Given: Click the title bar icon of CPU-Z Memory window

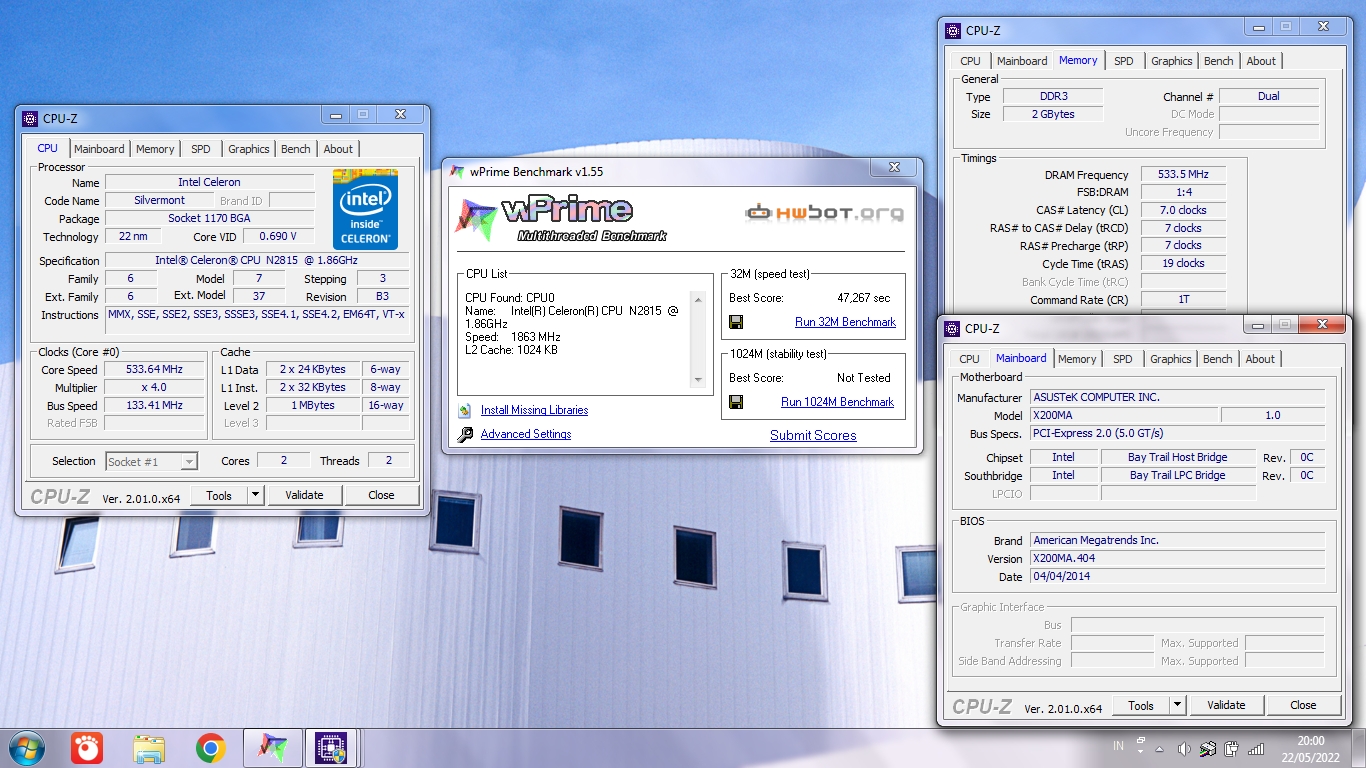Looking at the screenshot, I should click(953, 30).
